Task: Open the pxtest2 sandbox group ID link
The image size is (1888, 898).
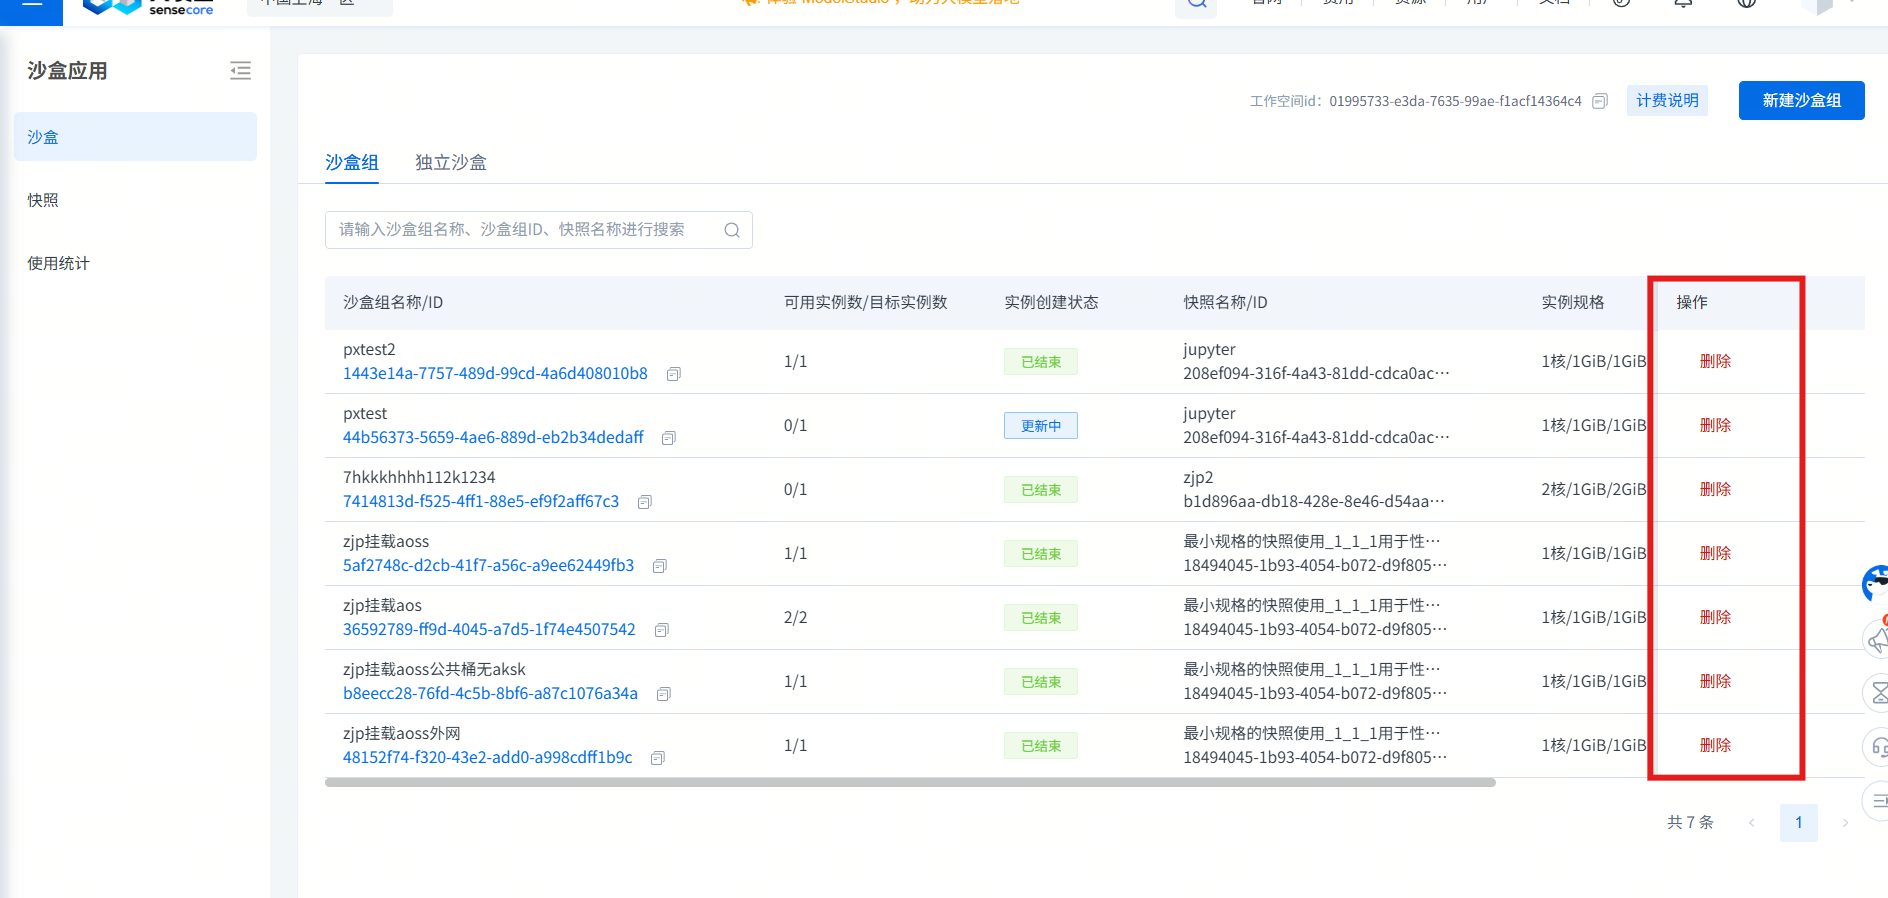Action: (495, 374)
